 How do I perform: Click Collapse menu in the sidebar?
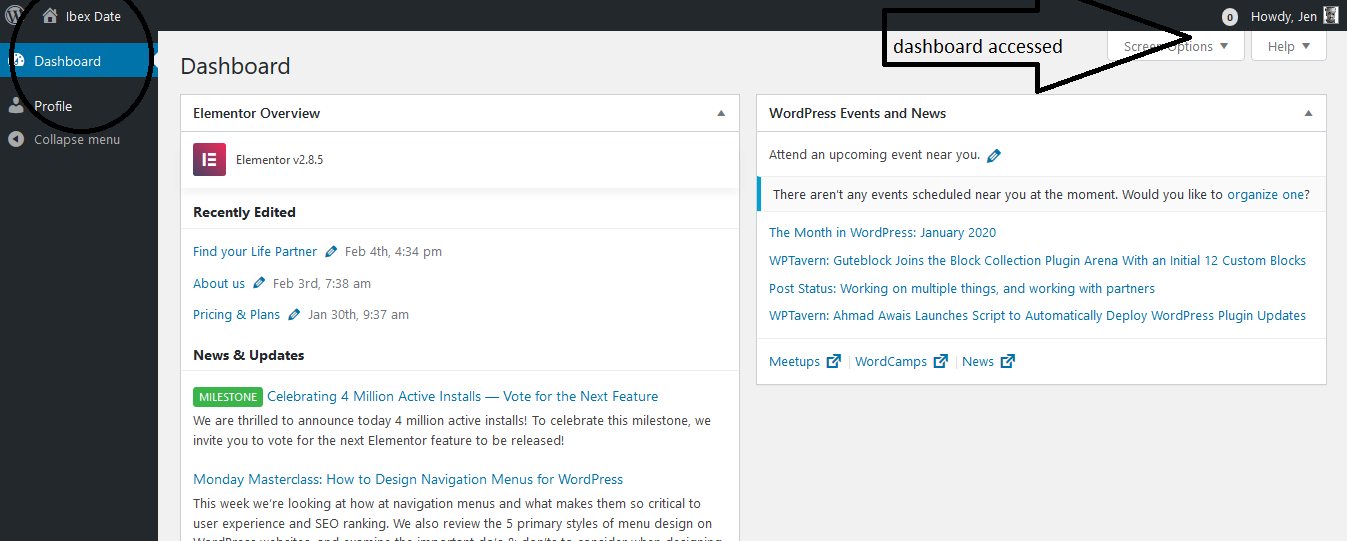[x=77, y=139]
